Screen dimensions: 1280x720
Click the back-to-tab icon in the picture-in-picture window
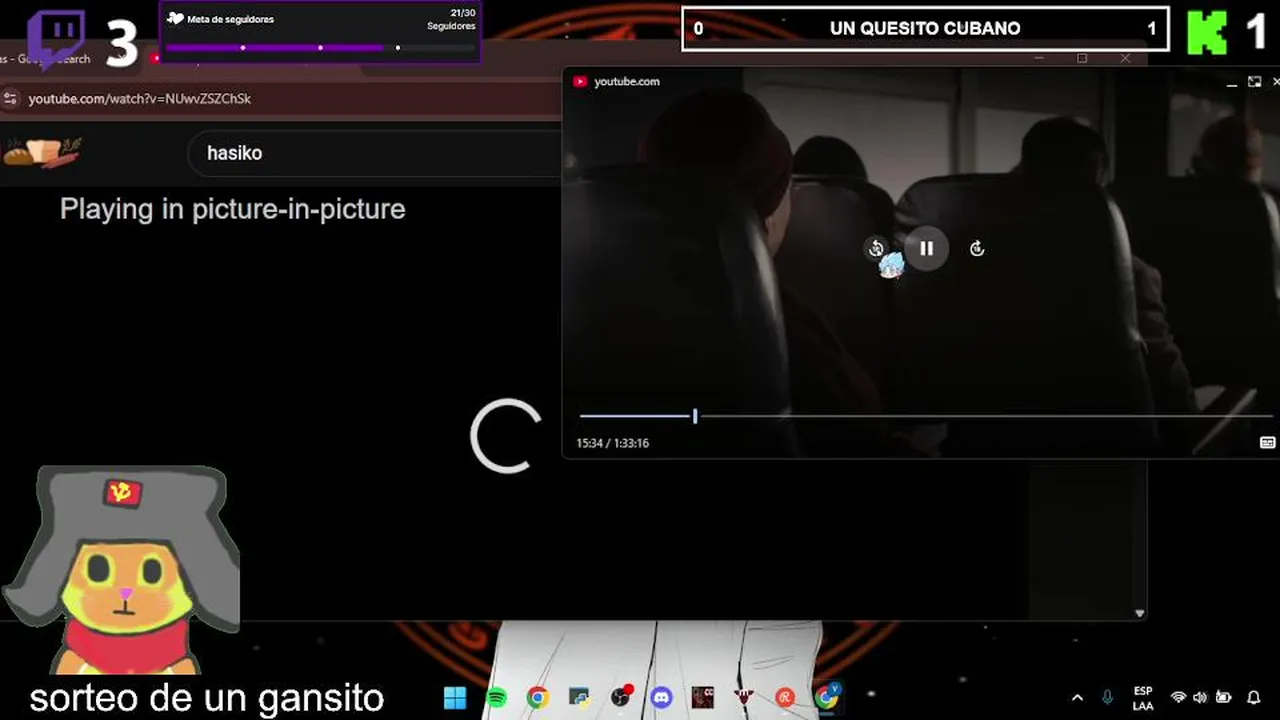1254,82
